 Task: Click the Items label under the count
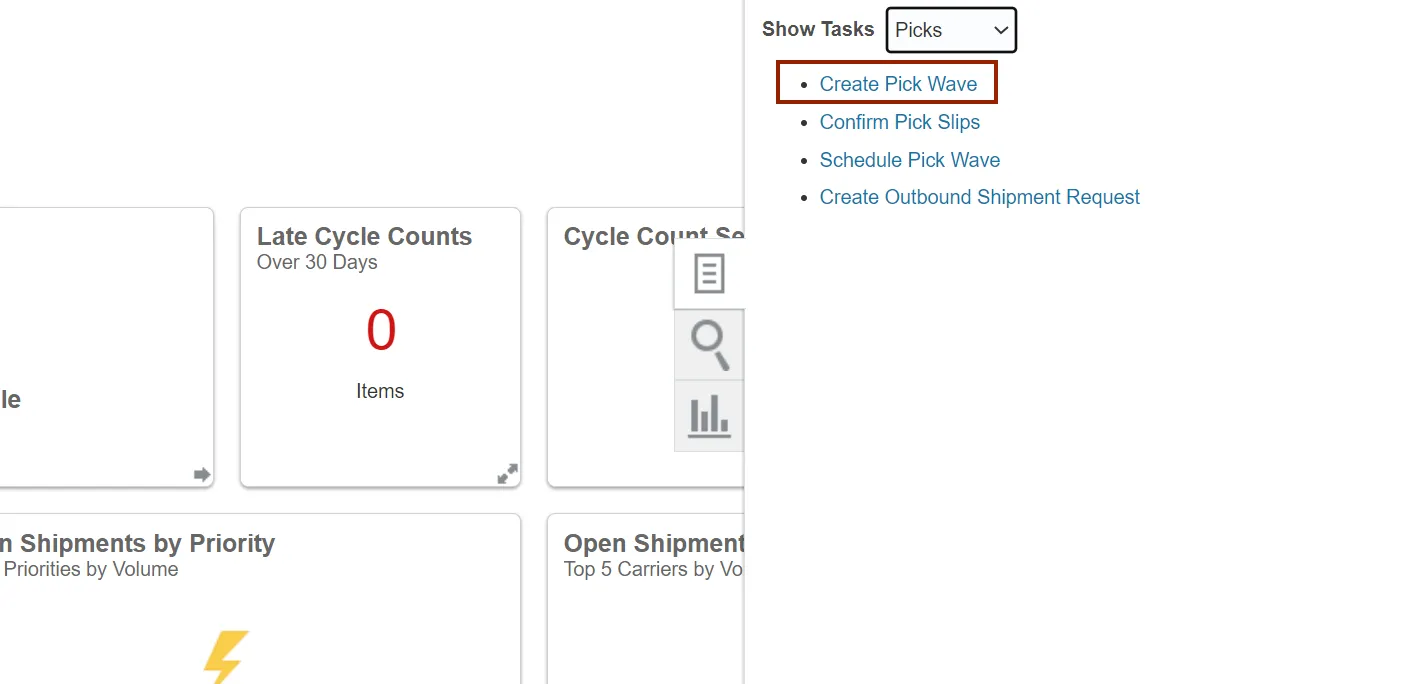click(380, 391)
